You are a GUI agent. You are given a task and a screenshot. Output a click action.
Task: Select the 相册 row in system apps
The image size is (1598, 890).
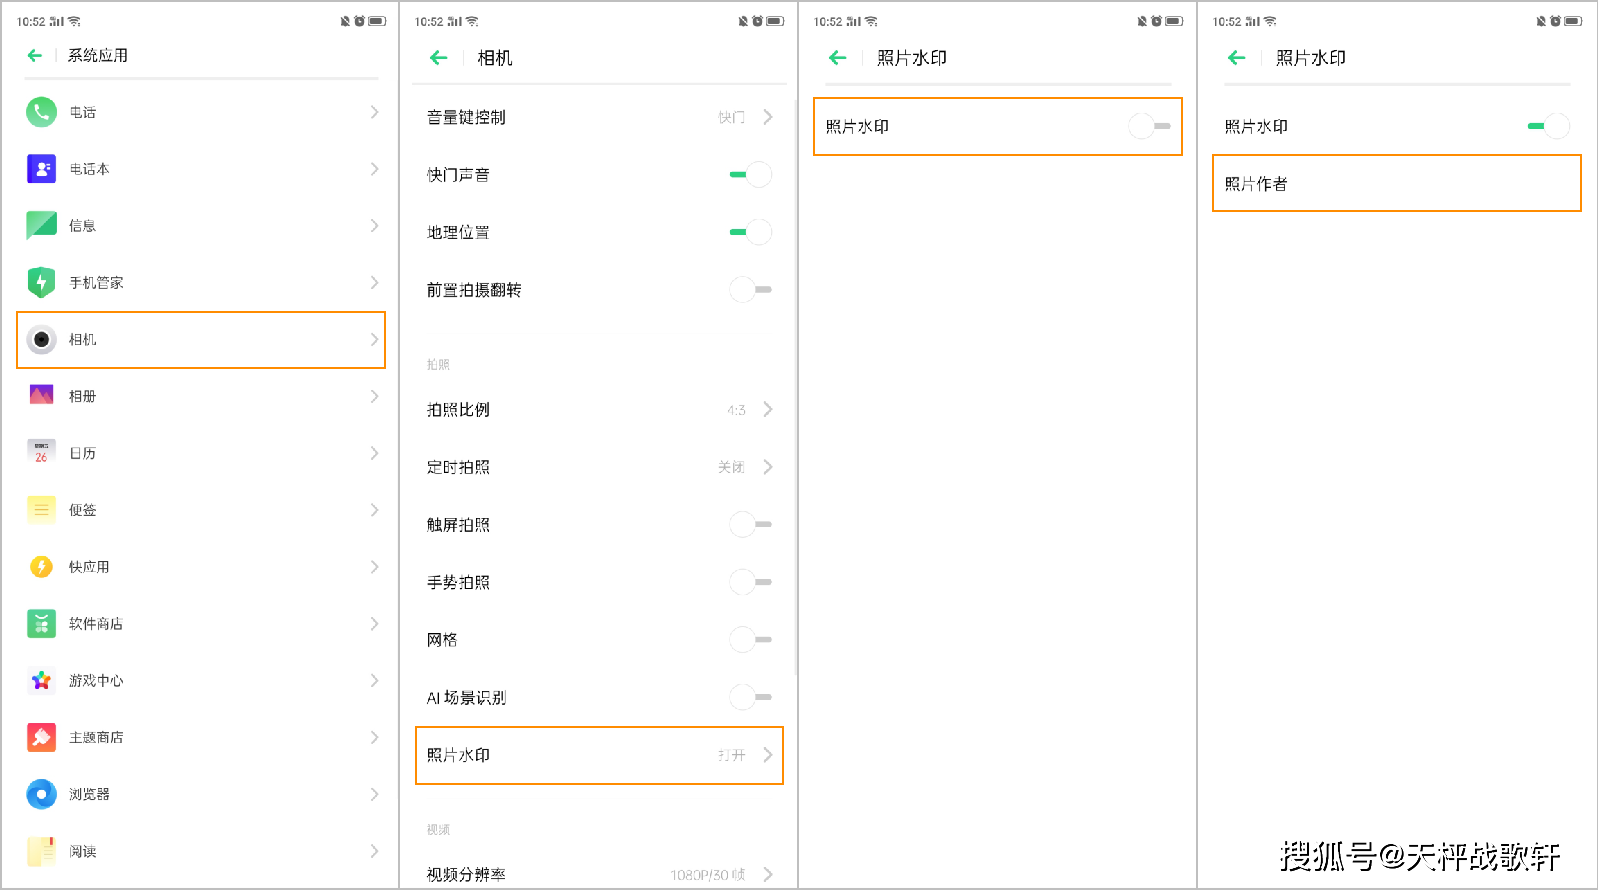tap(201, 396)
